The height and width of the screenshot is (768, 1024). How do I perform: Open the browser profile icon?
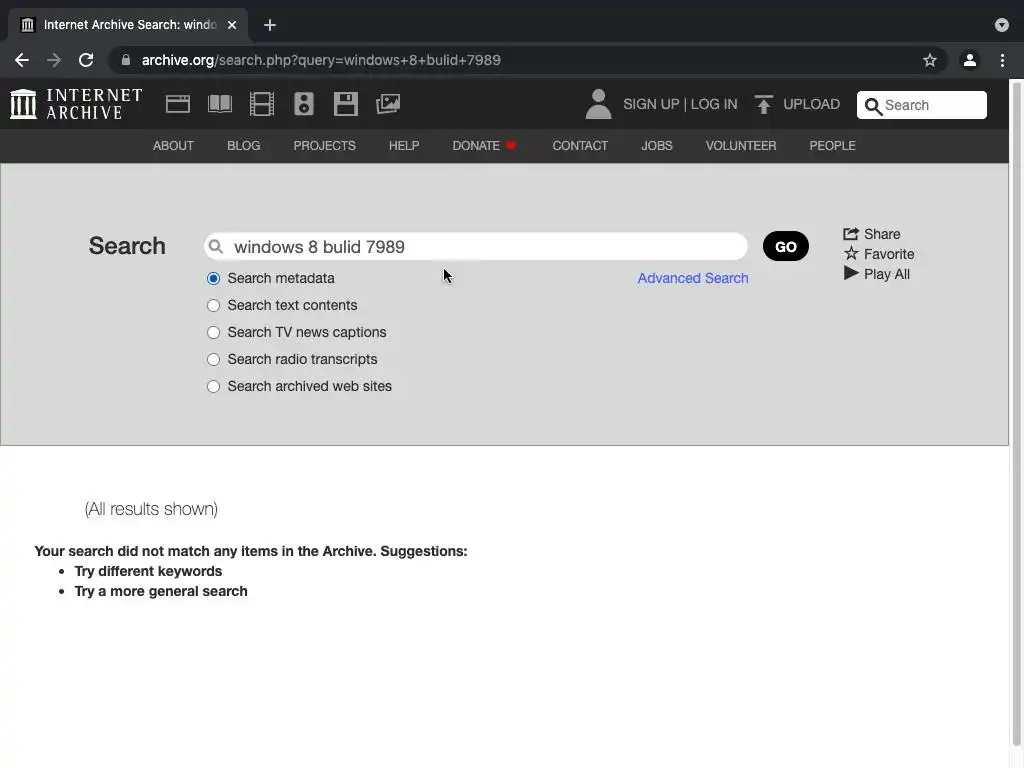tap(970, 60)
